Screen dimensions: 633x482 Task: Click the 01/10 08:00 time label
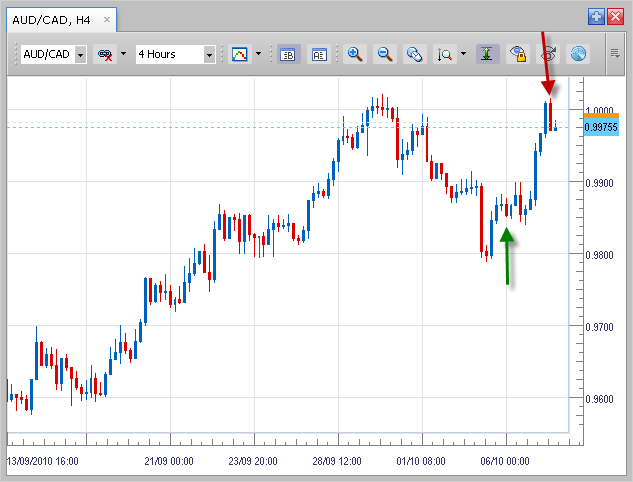coord(421,461)
